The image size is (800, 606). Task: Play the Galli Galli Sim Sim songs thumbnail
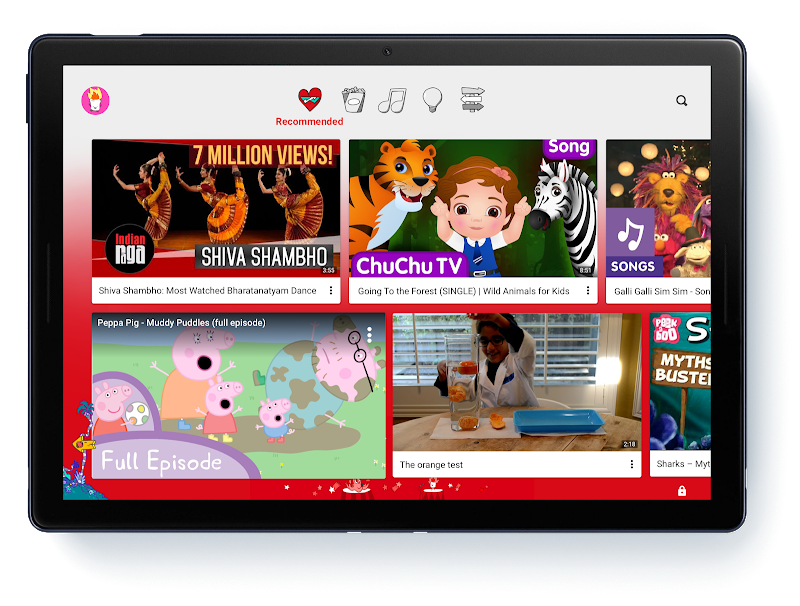[x=658, y=208]
